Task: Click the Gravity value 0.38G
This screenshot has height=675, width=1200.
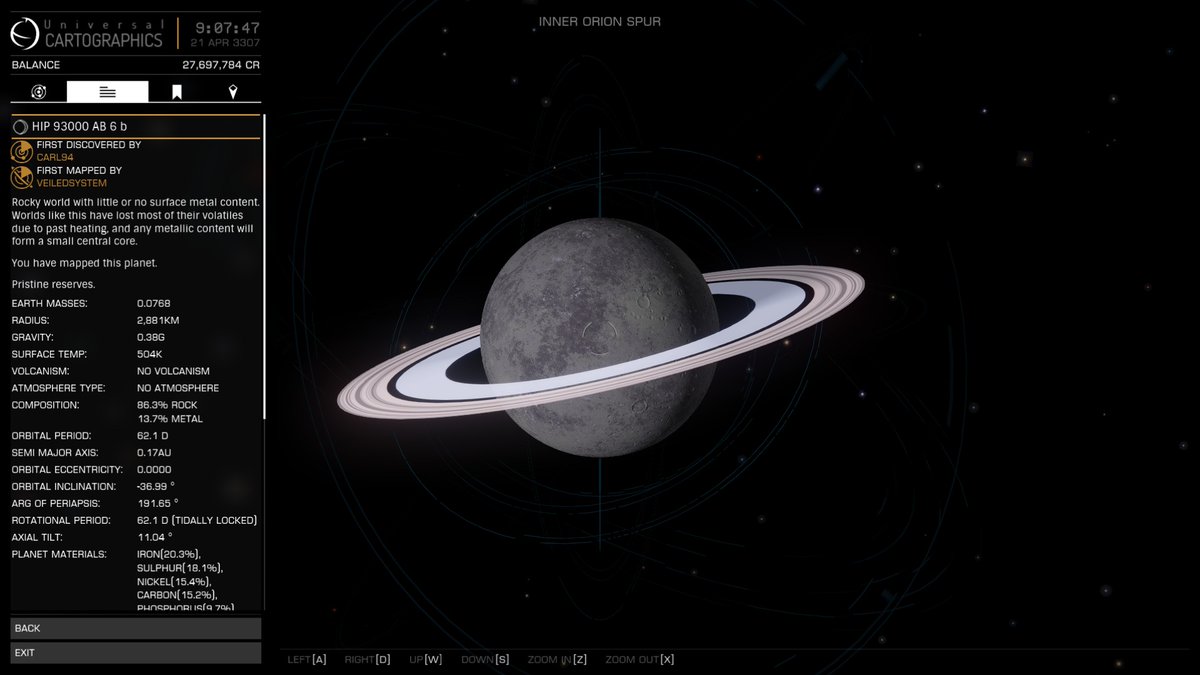Action: 151,337
